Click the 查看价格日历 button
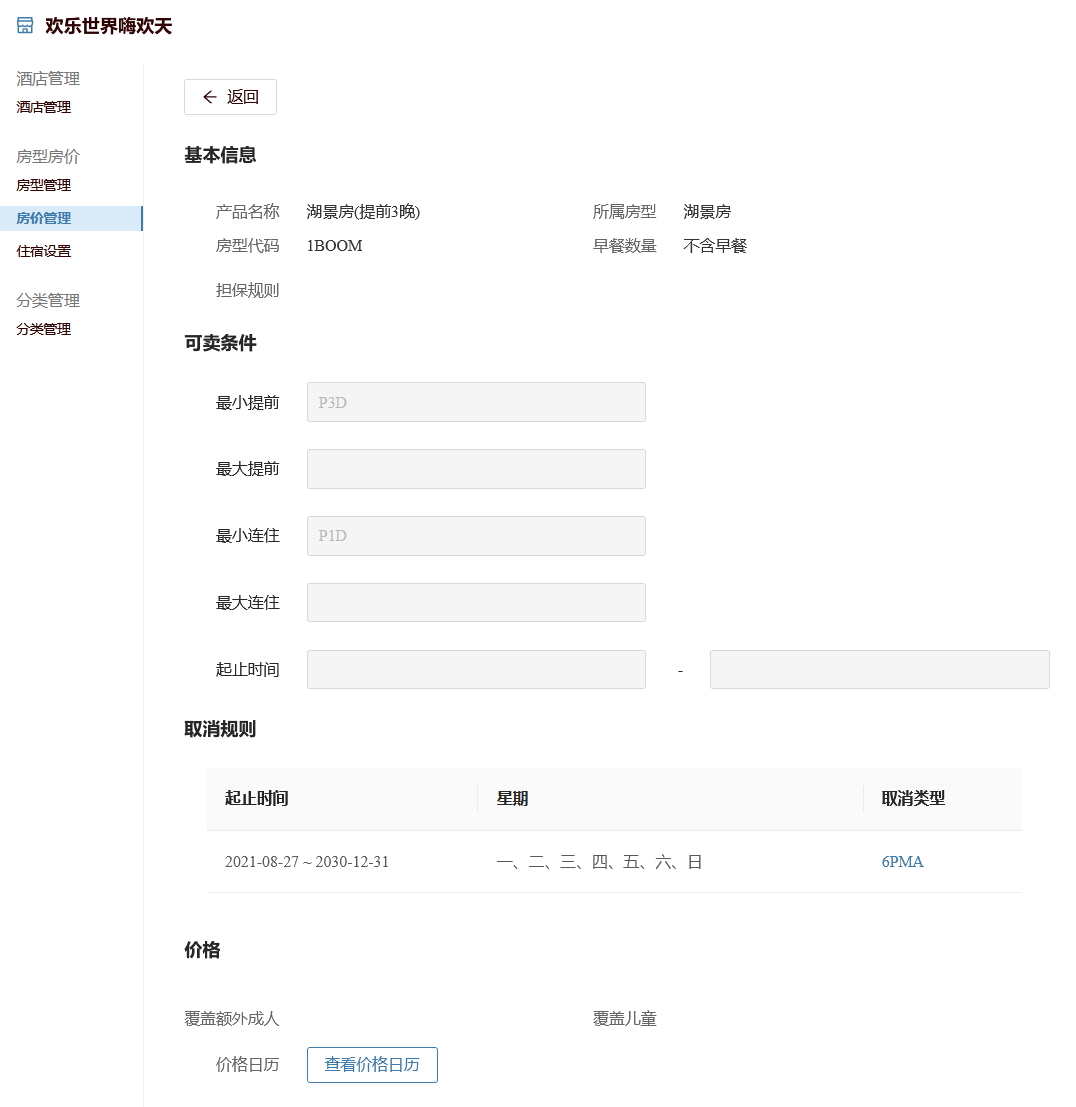The height and width of the screenshot is (1107, 1076). coord(372,1065)
